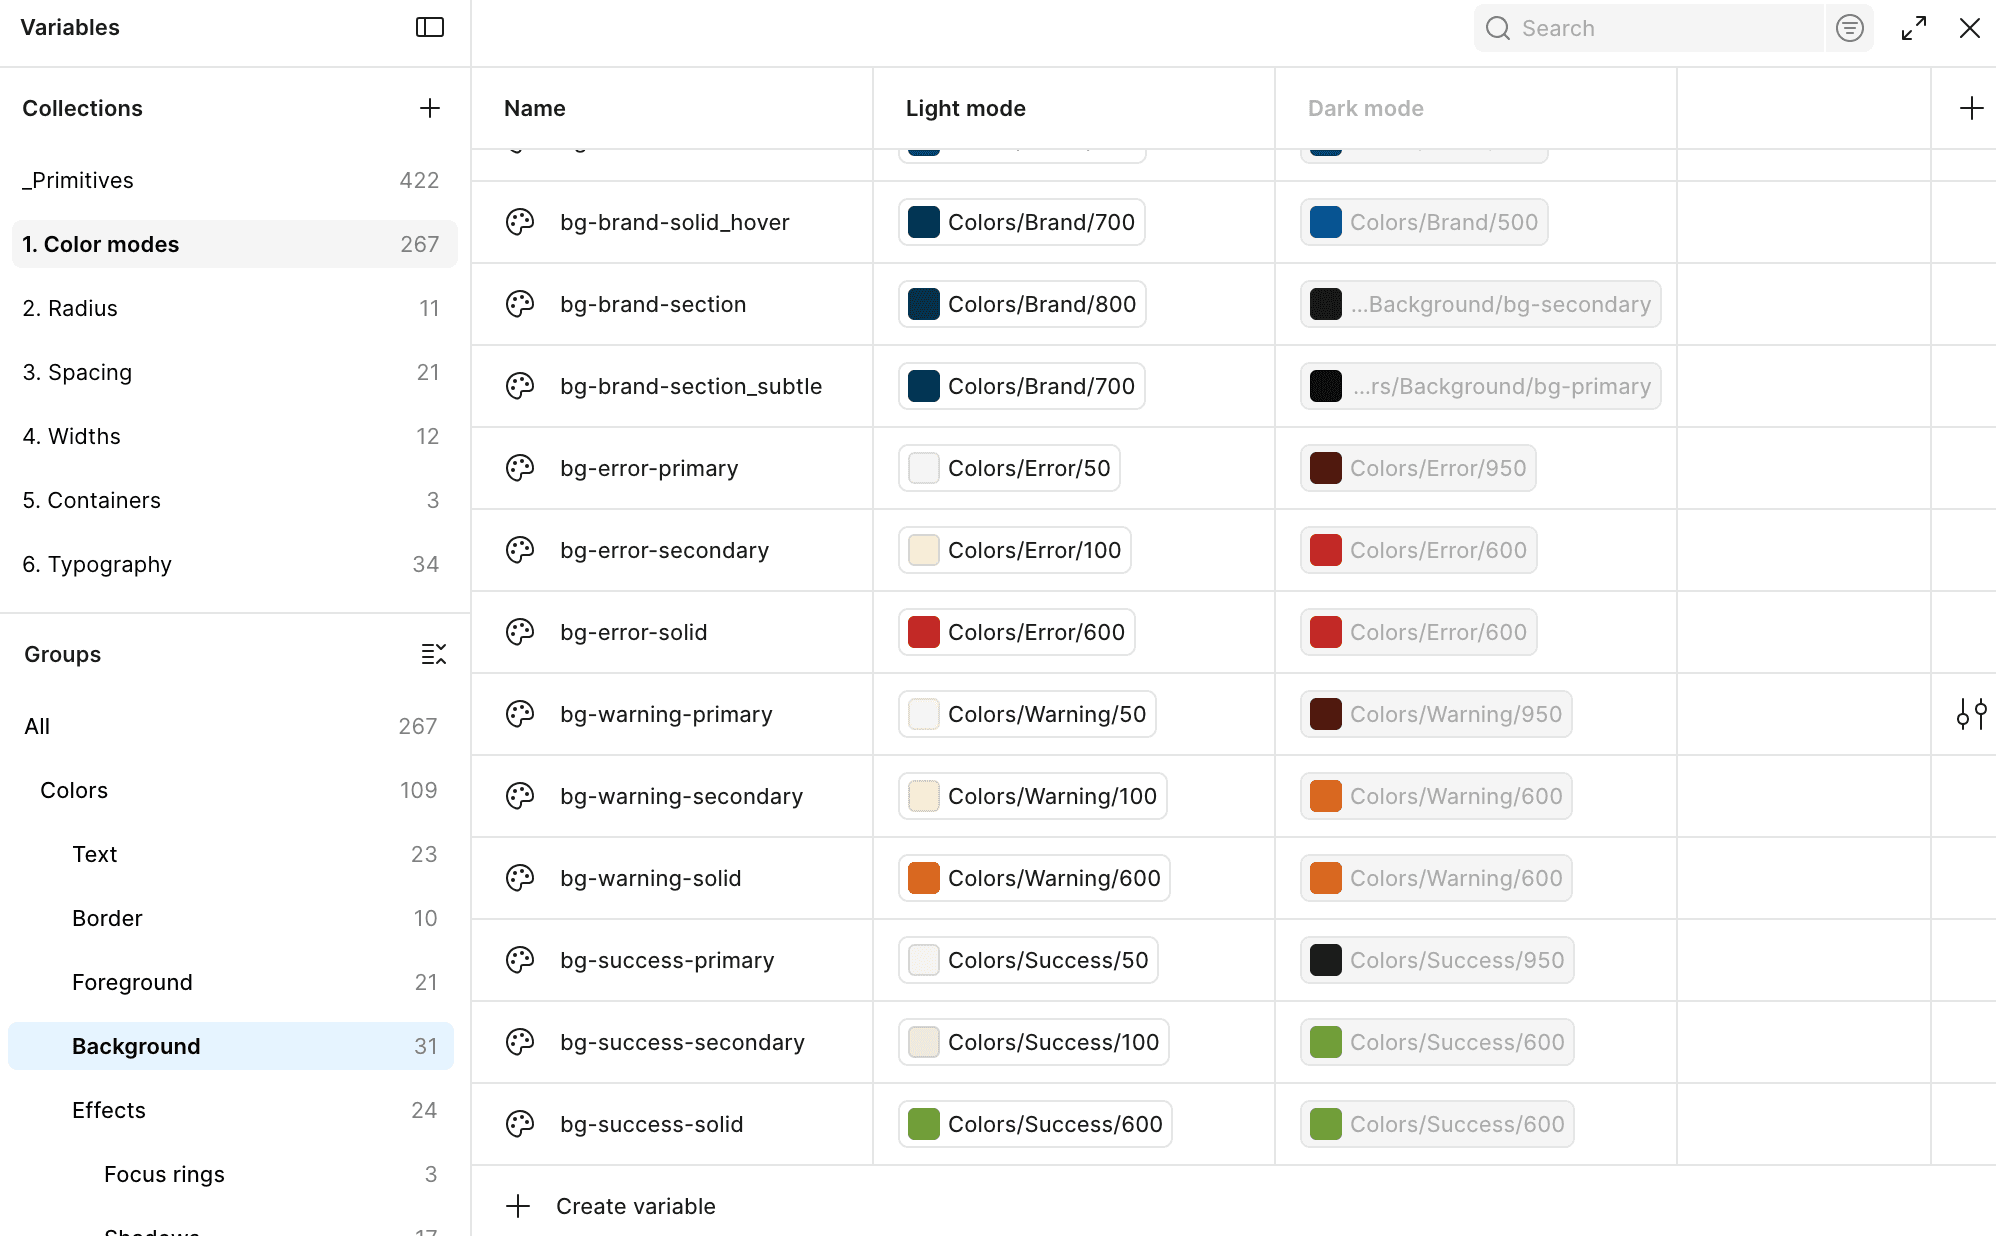The image size is (1996, 1236).
Task: Switch to the _Primitives collection
Action: click(x=78, y=180)
